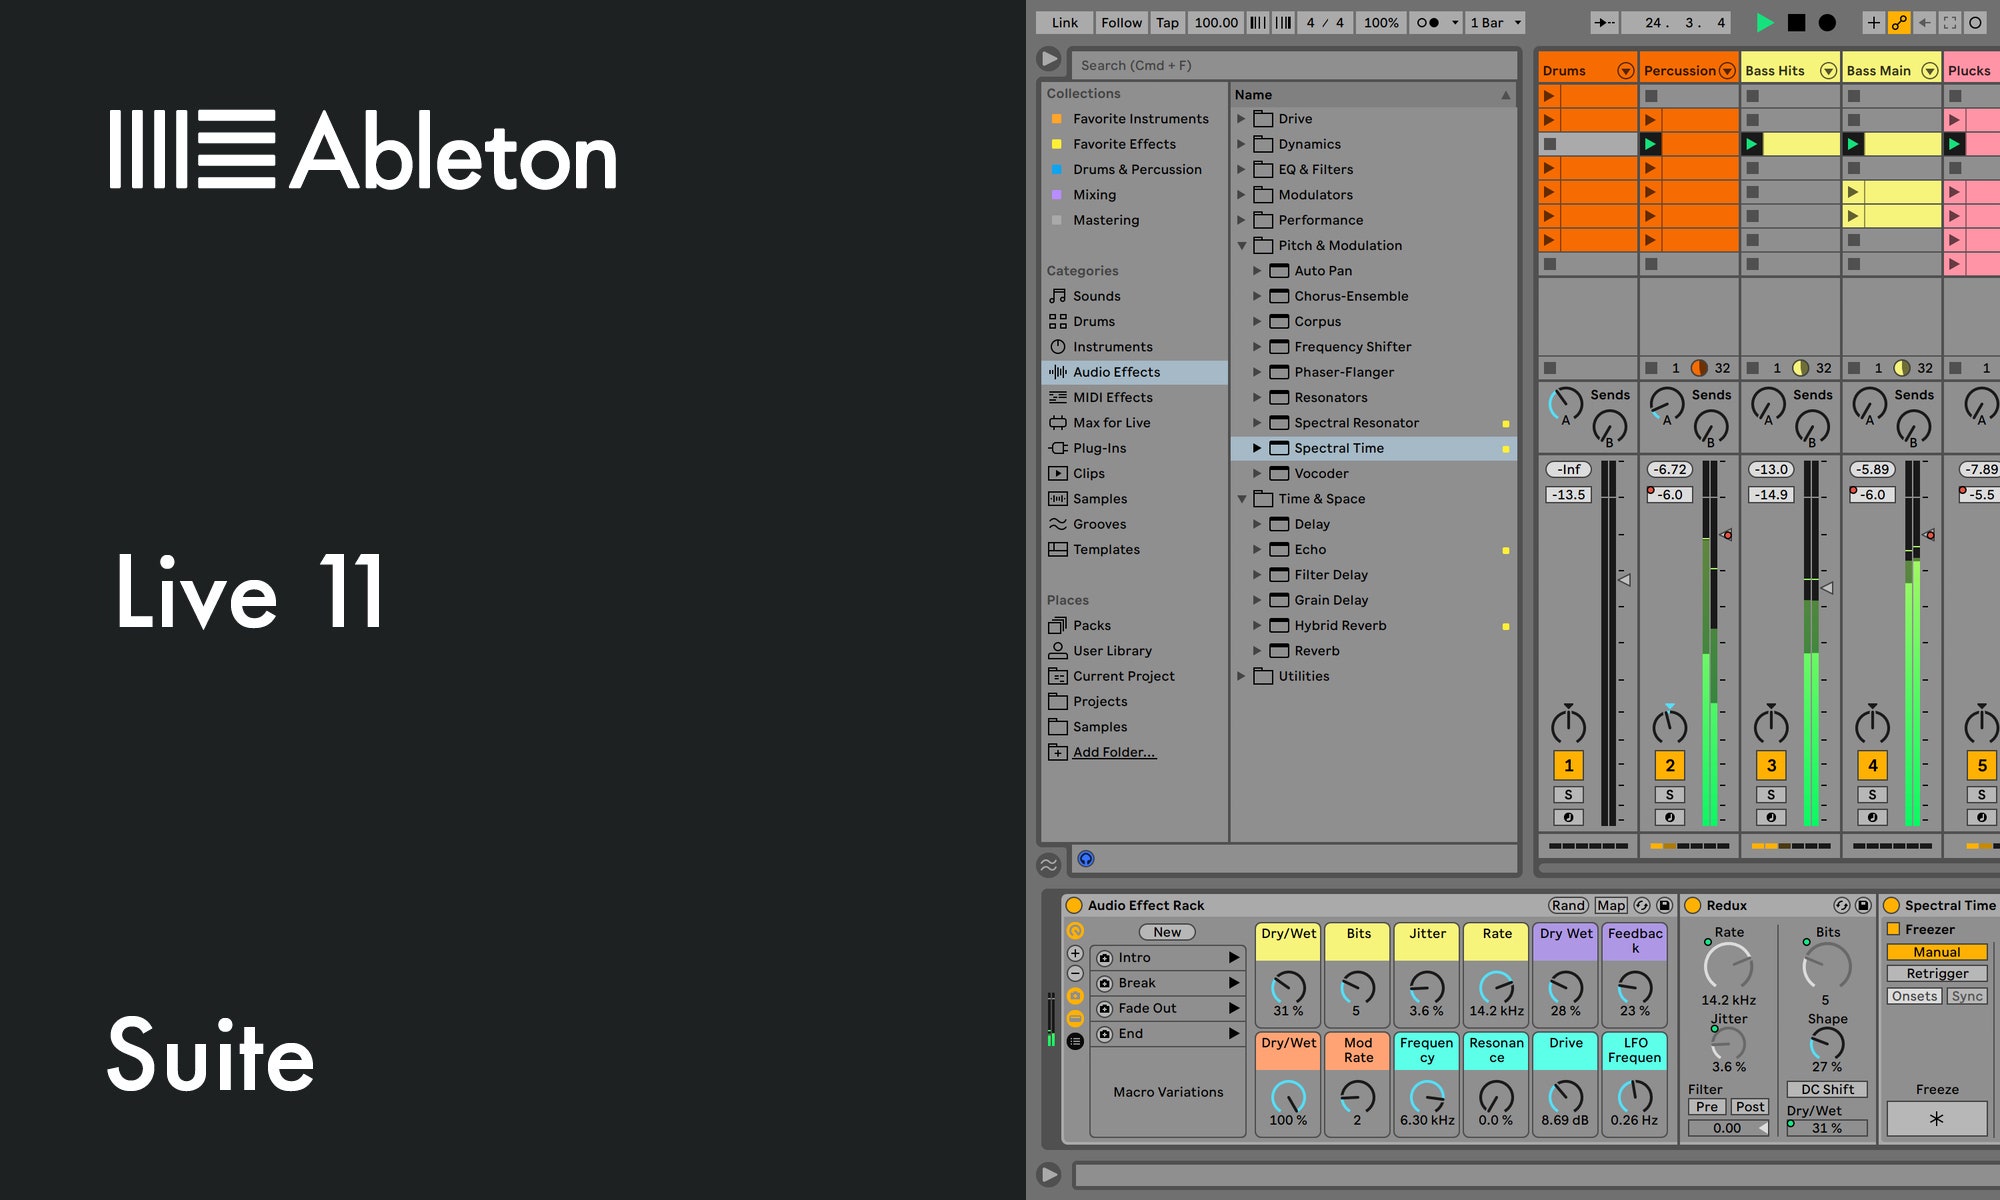This screenshot has width=2000, height=1200.
Task: Hot-swap the Redux device preset
Action: tap(1843, 905)
